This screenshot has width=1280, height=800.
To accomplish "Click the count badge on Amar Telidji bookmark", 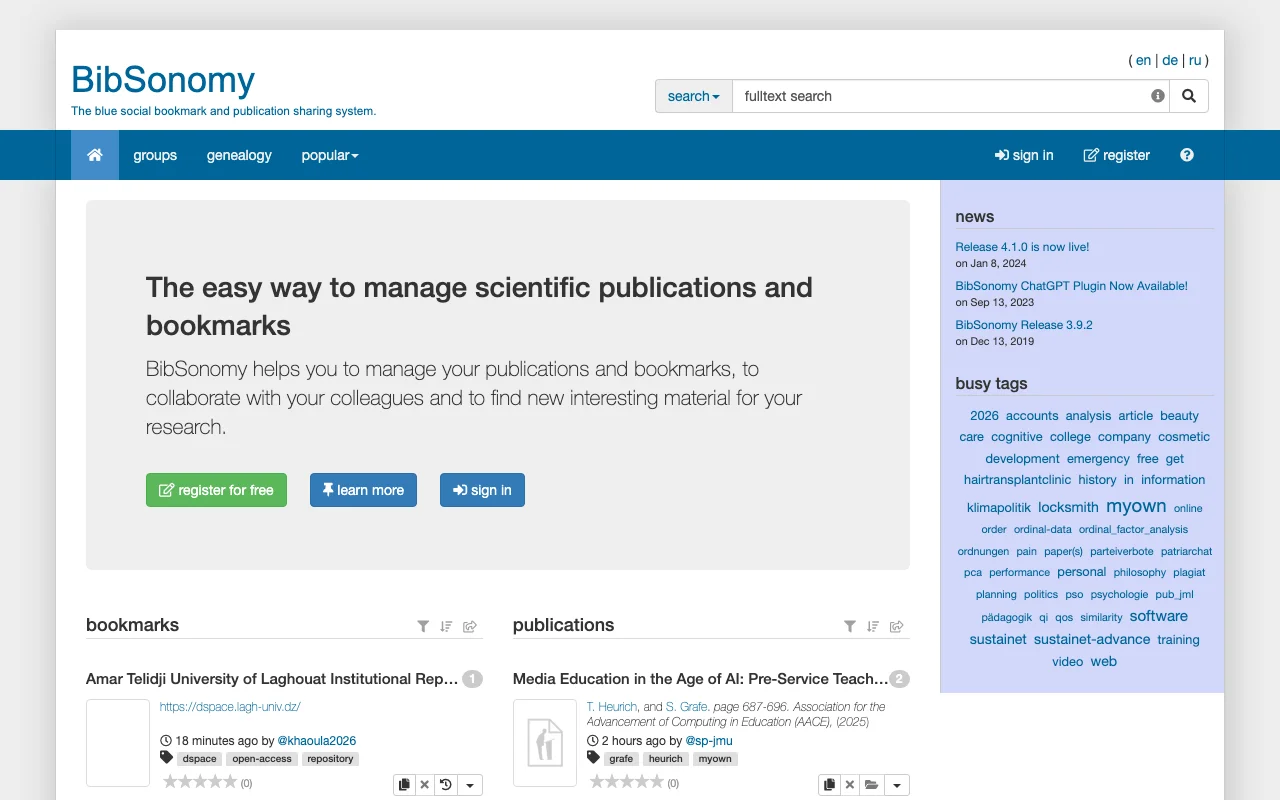I will (472, 679).
